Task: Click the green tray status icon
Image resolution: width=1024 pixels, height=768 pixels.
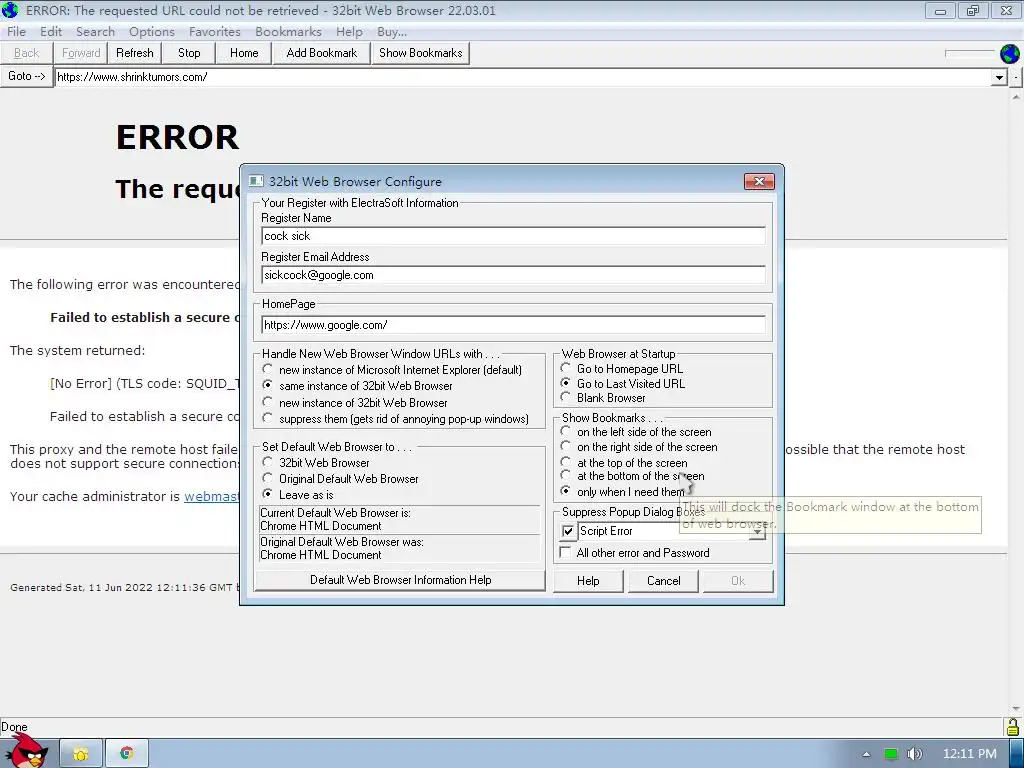Action: pos(890,754)
